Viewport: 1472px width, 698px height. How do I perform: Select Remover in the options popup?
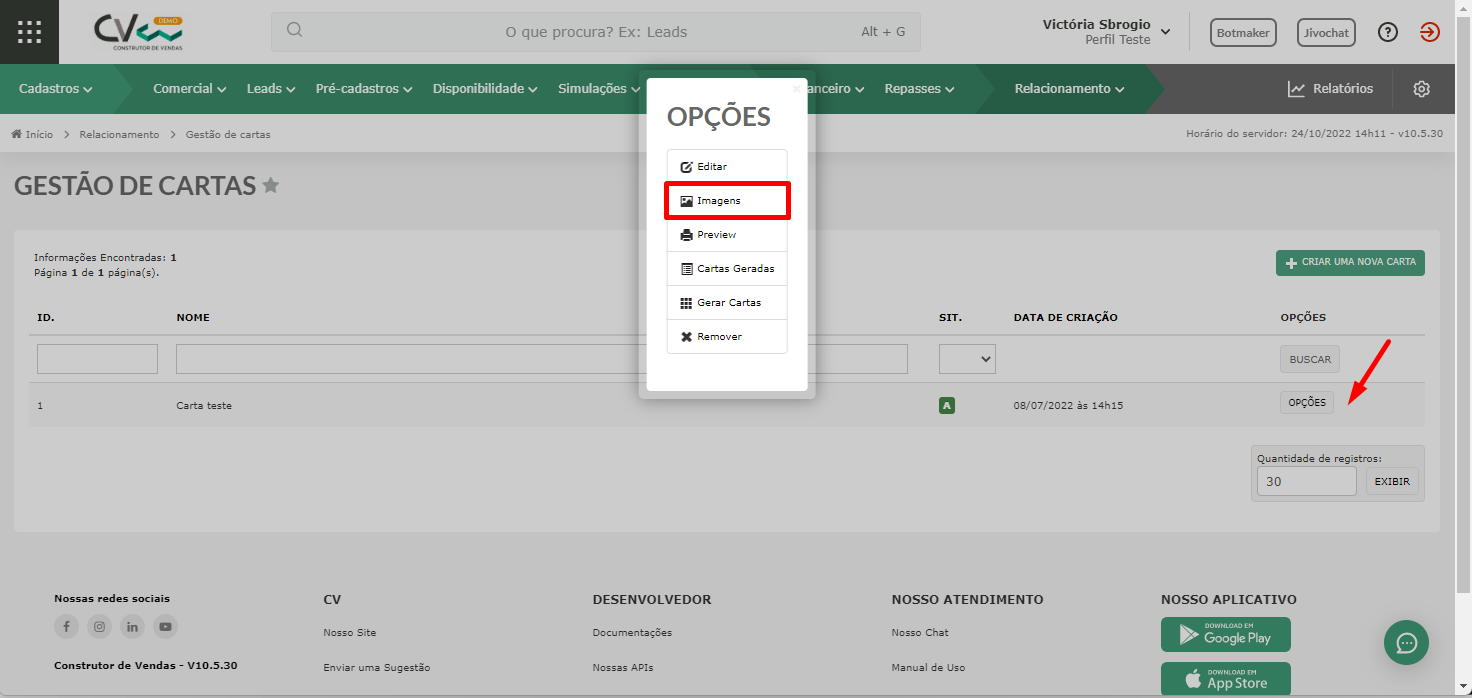pyautogui.click(x=727, y=337)
